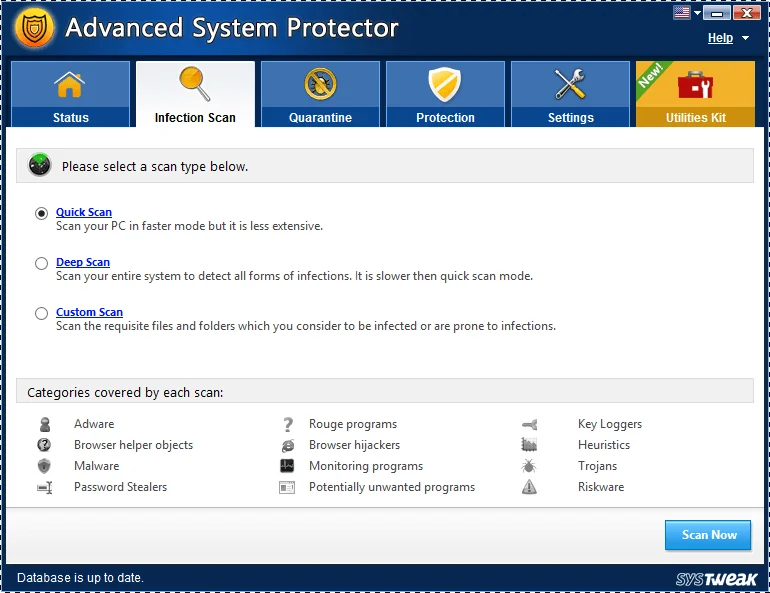The width and height of the screenshot is (770, 593).
Task: Click the Quick Scan description text
Action: pyautogui.click(x=189, y=226)
